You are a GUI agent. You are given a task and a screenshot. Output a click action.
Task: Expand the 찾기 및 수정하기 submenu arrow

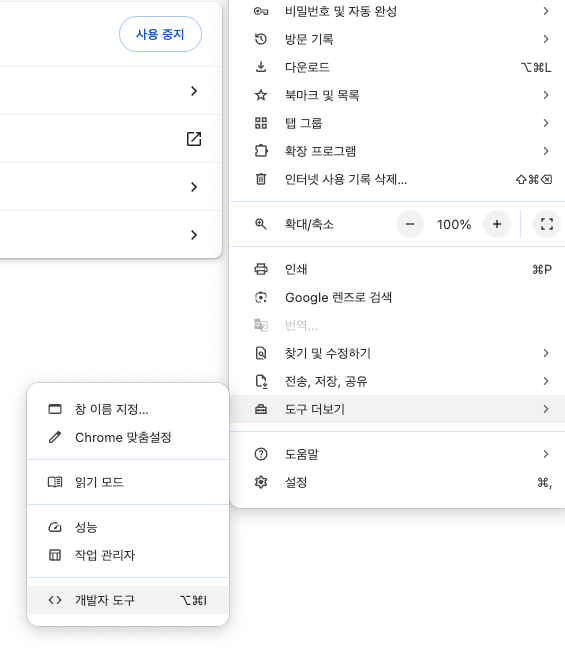pyautogui.click(x=546, y=353)
